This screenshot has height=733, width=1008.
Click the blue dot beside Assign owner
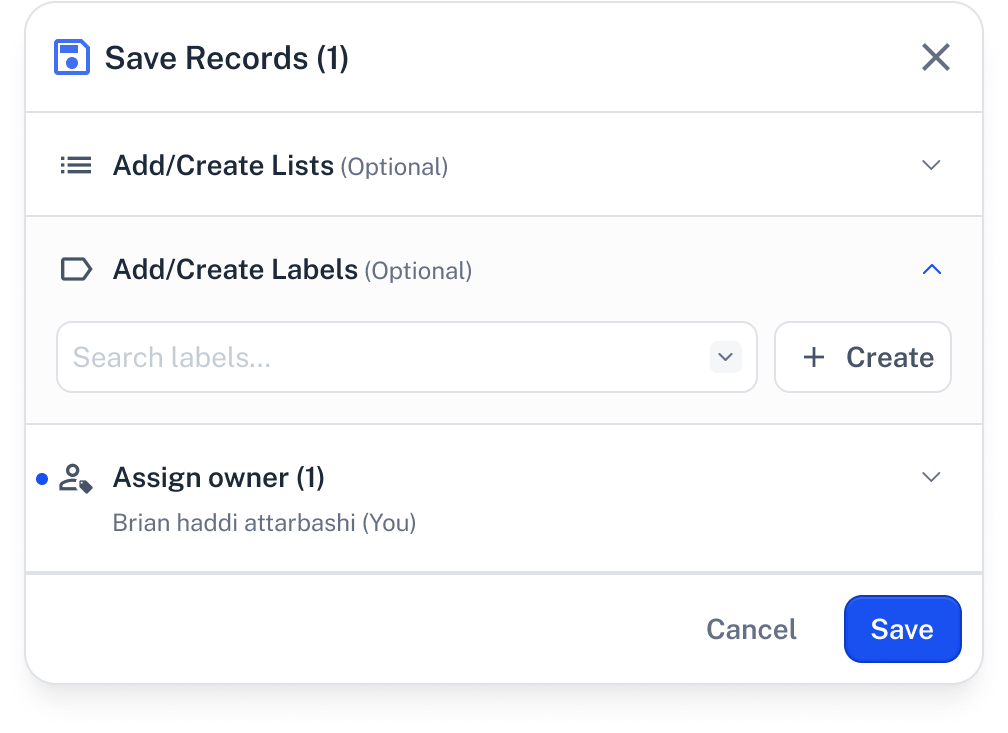(x=42, y=479)
